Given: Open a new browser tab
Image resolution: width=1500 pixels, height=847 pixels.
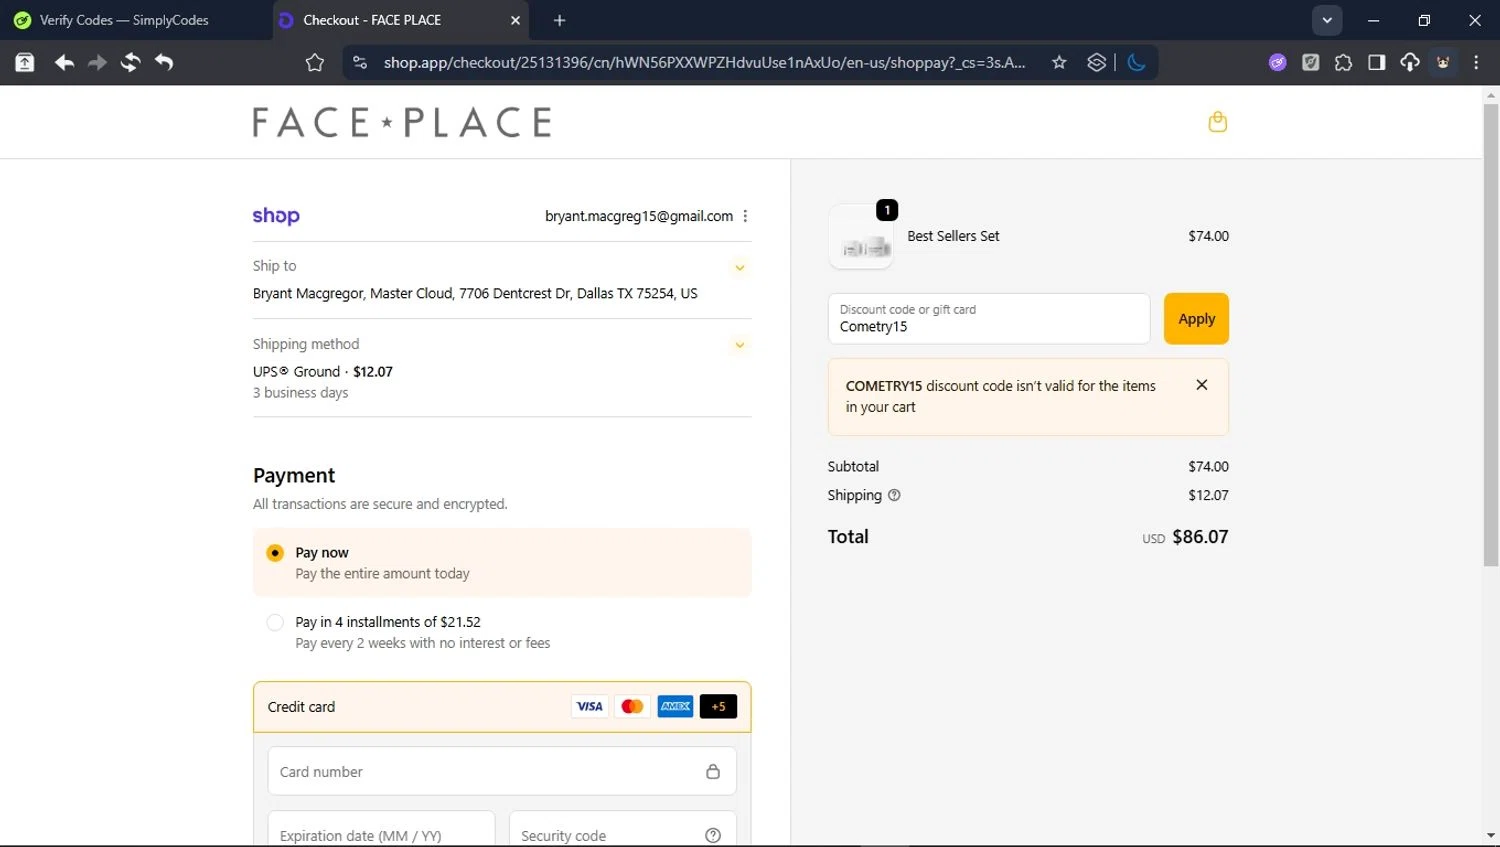Looking at the screenshot, I should [559, 20].
